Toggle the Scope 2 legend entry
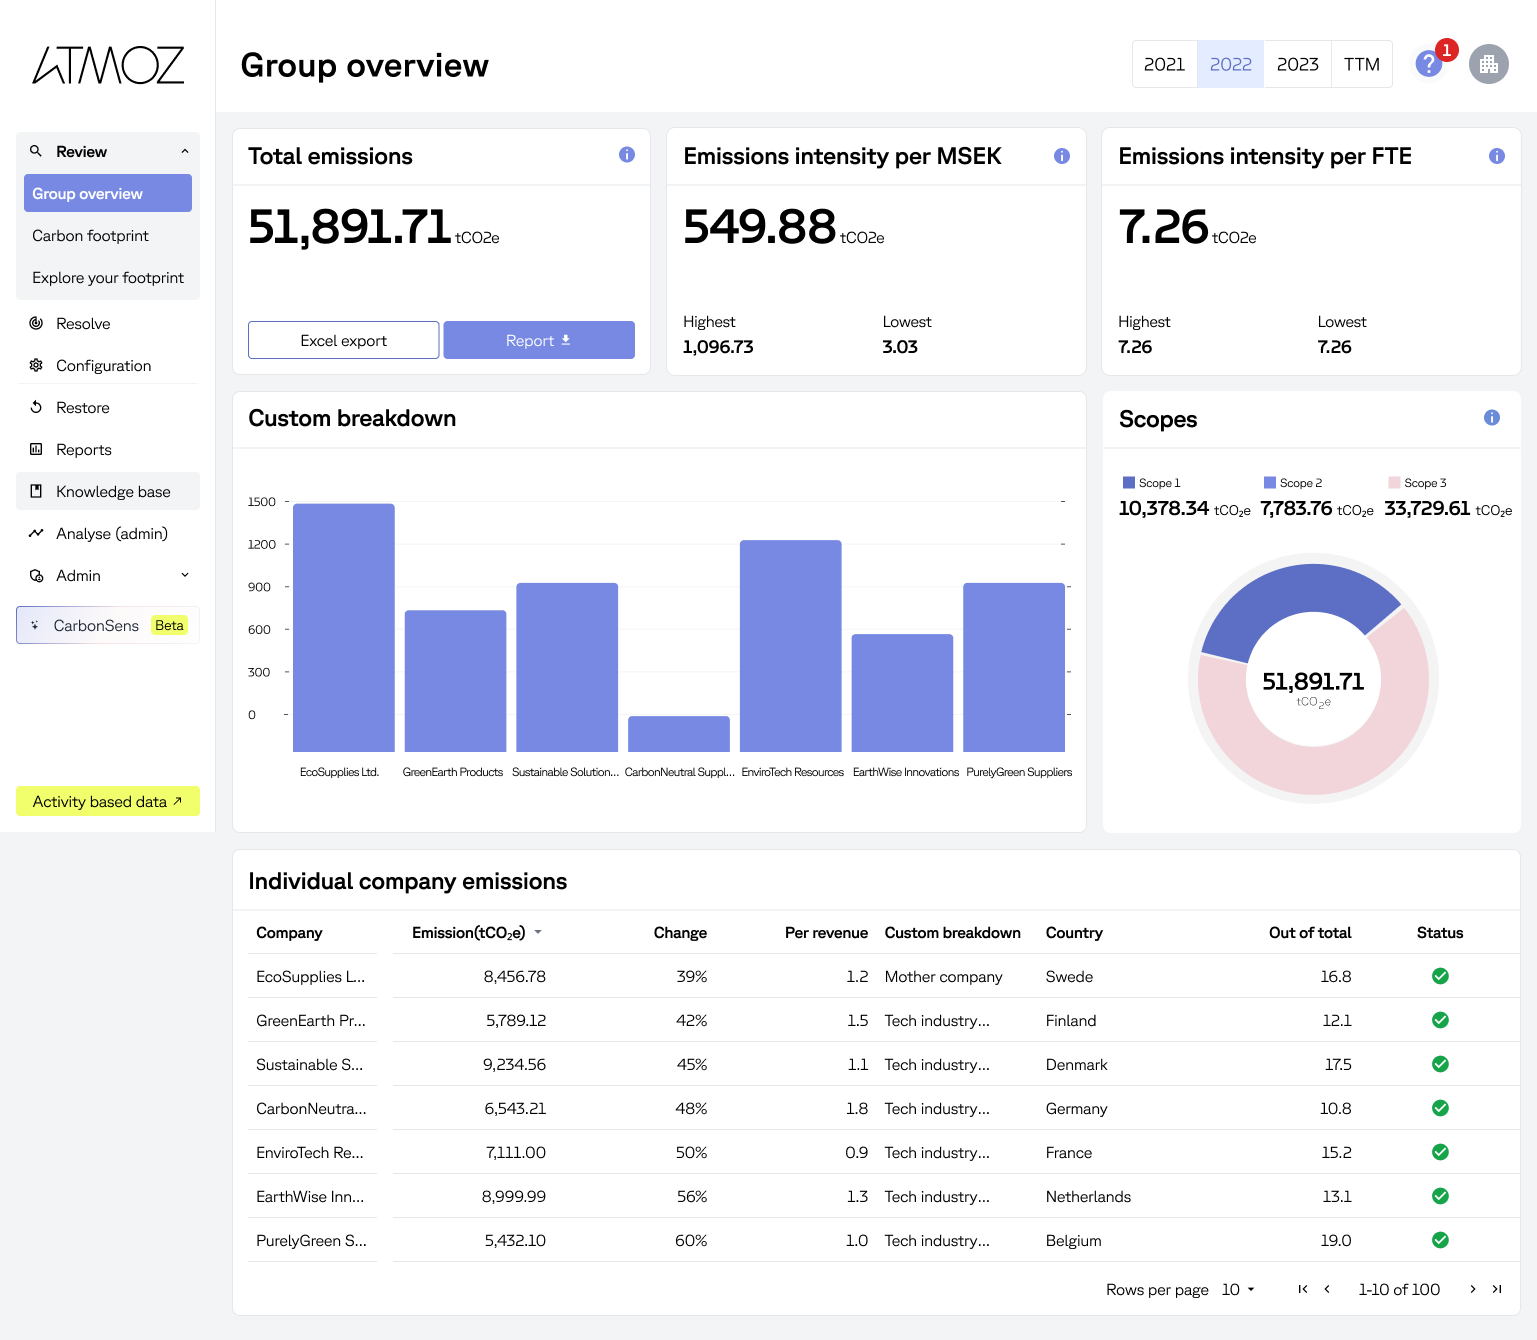Screen dimensions: 1537x1340 click(x=1292, y=483)
